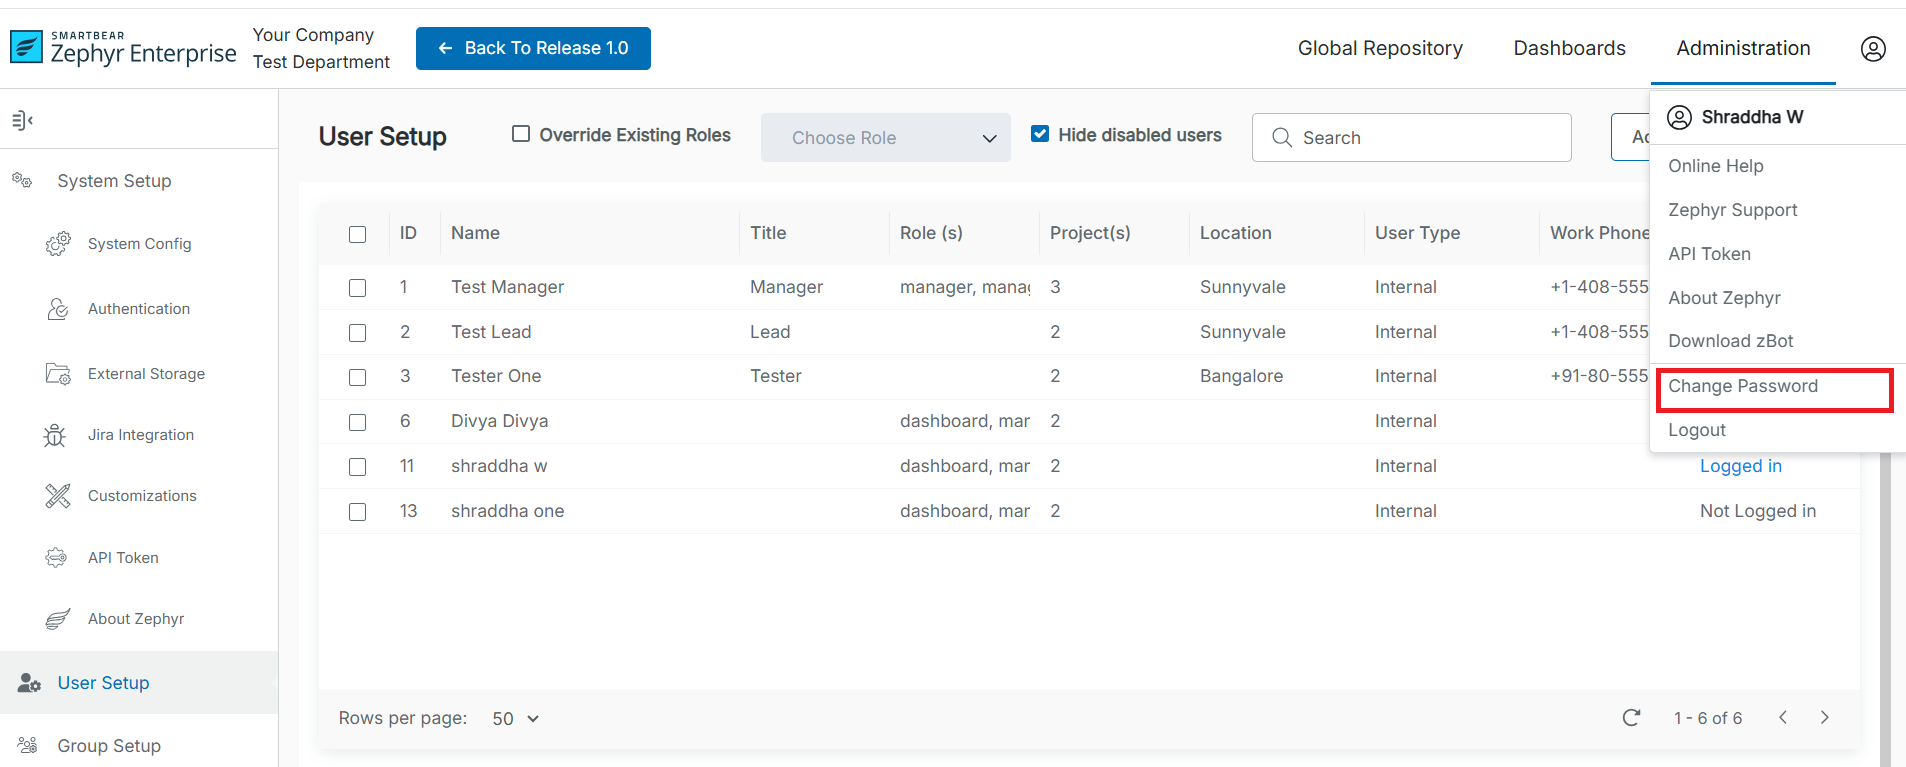Image resolution: width=1906 pixels, height=767 pixels.
Task: Click the System Config gear icon
Action: [58, 244]
